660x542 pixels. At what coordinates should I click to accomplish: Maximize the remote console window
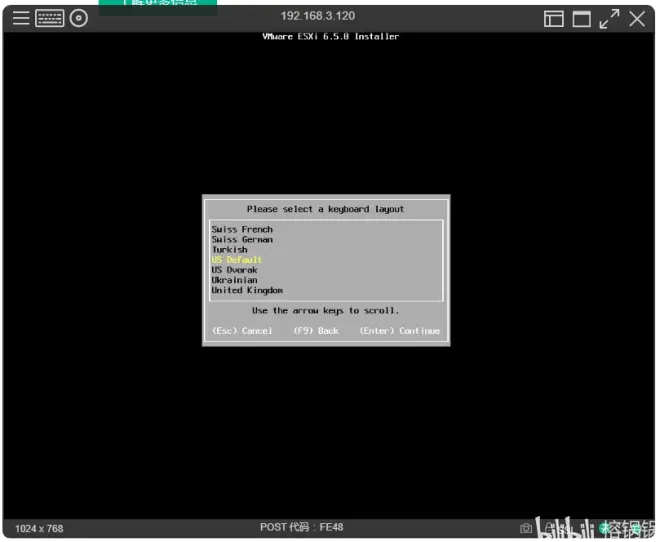582,19
